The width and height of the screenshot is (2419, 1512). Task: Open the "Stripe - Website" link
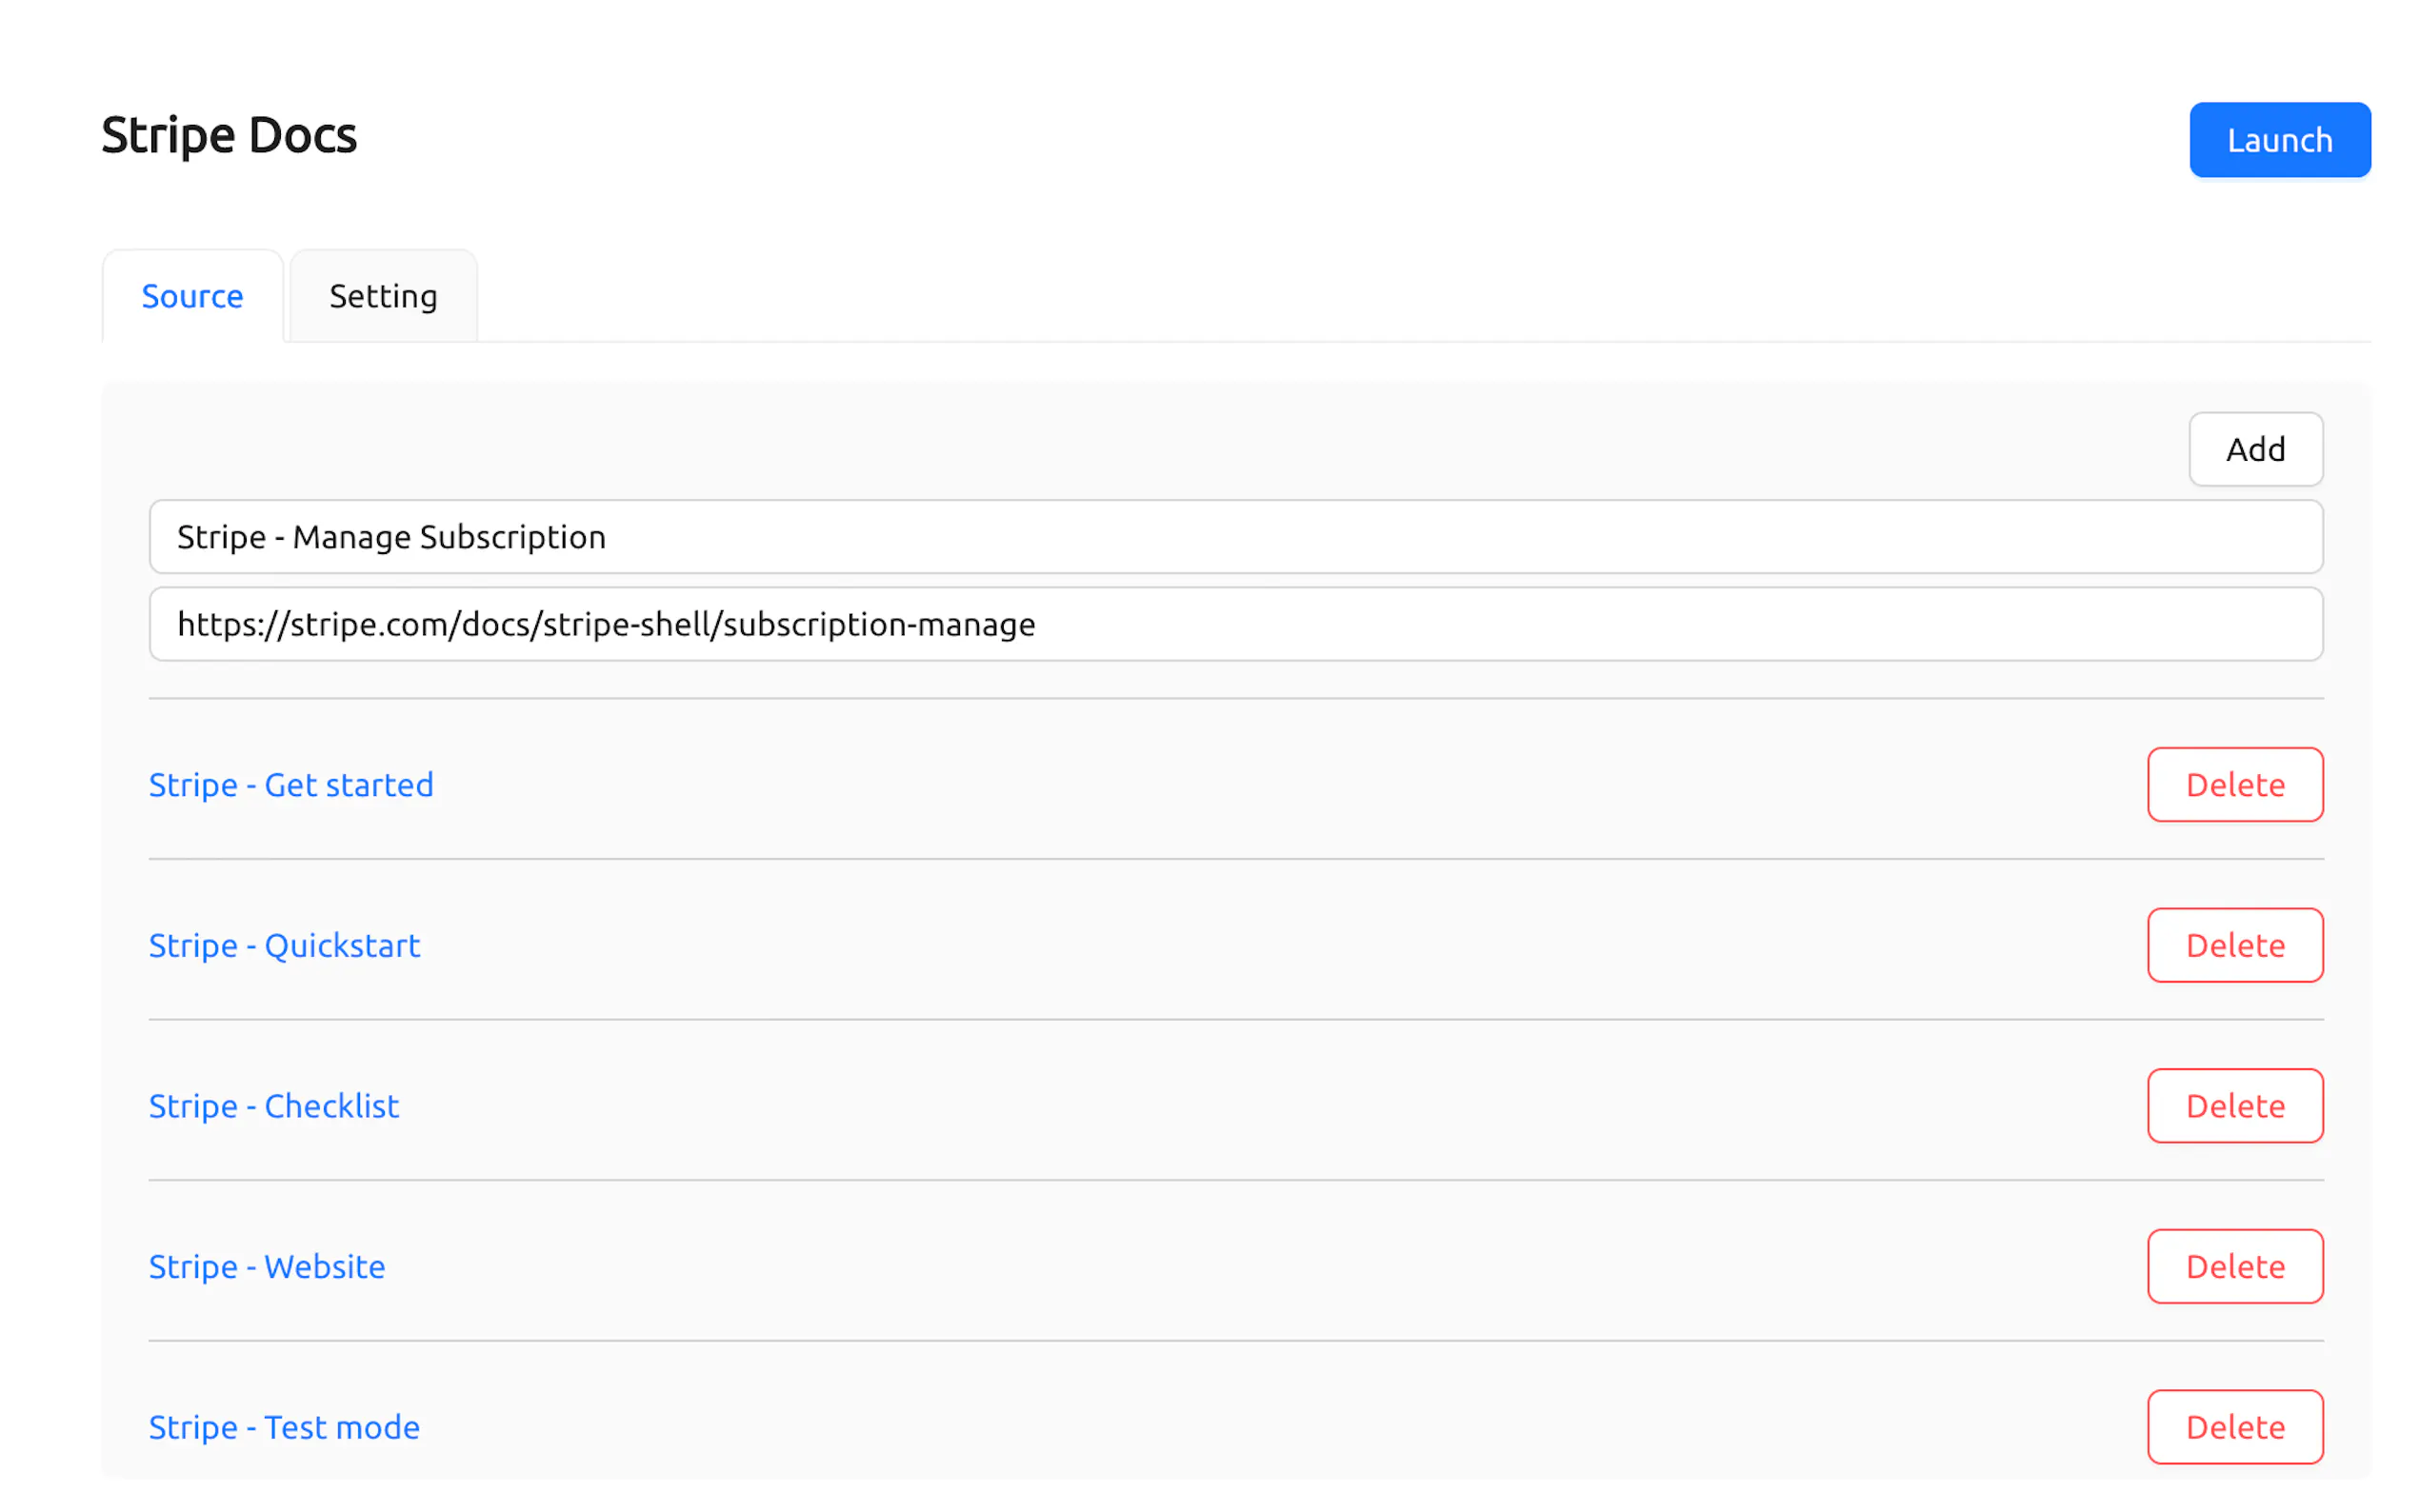click(x=266, y=1267)
